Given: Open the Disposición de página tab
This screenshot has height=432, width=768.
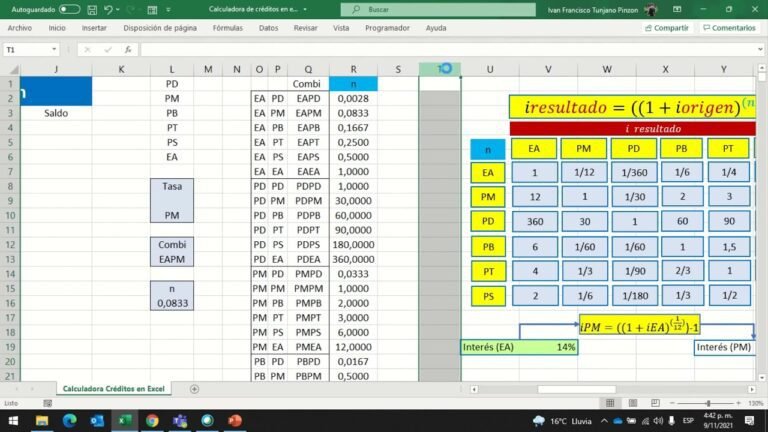Looking at the screenshot, I should 160,28.
